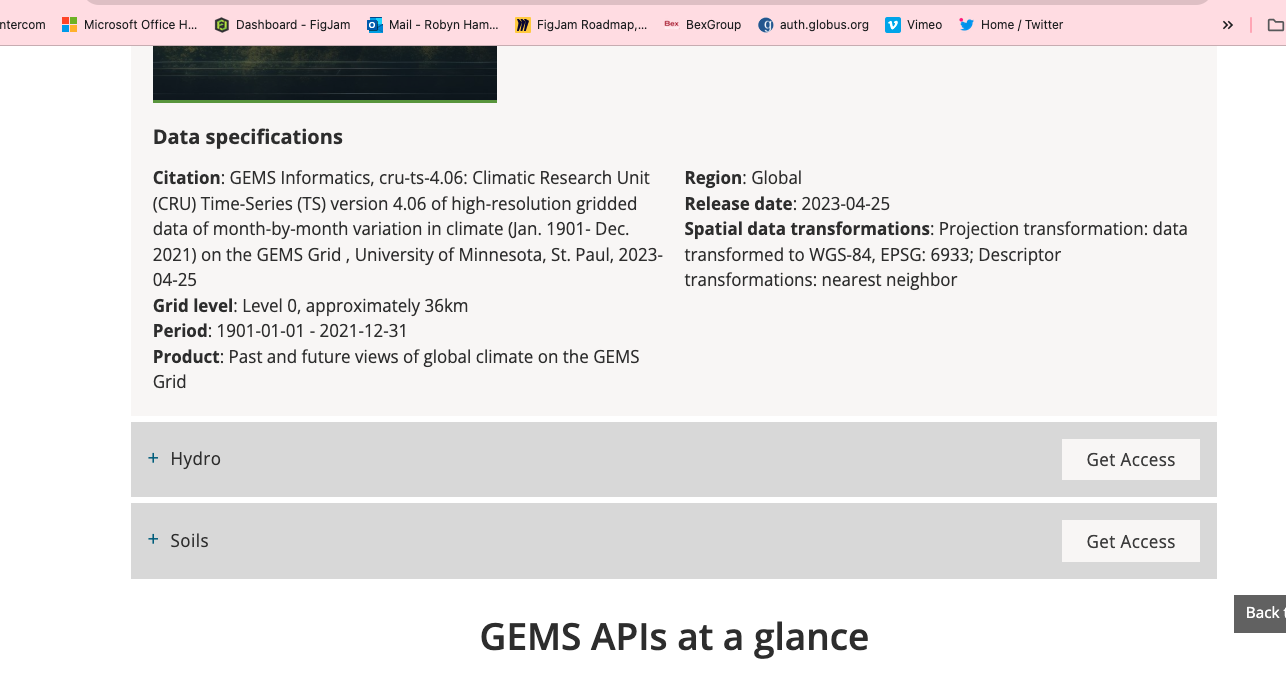Open the BexGroup bookmark
This screenshot has height=687, width=1286.
click(x=702, y=25)
